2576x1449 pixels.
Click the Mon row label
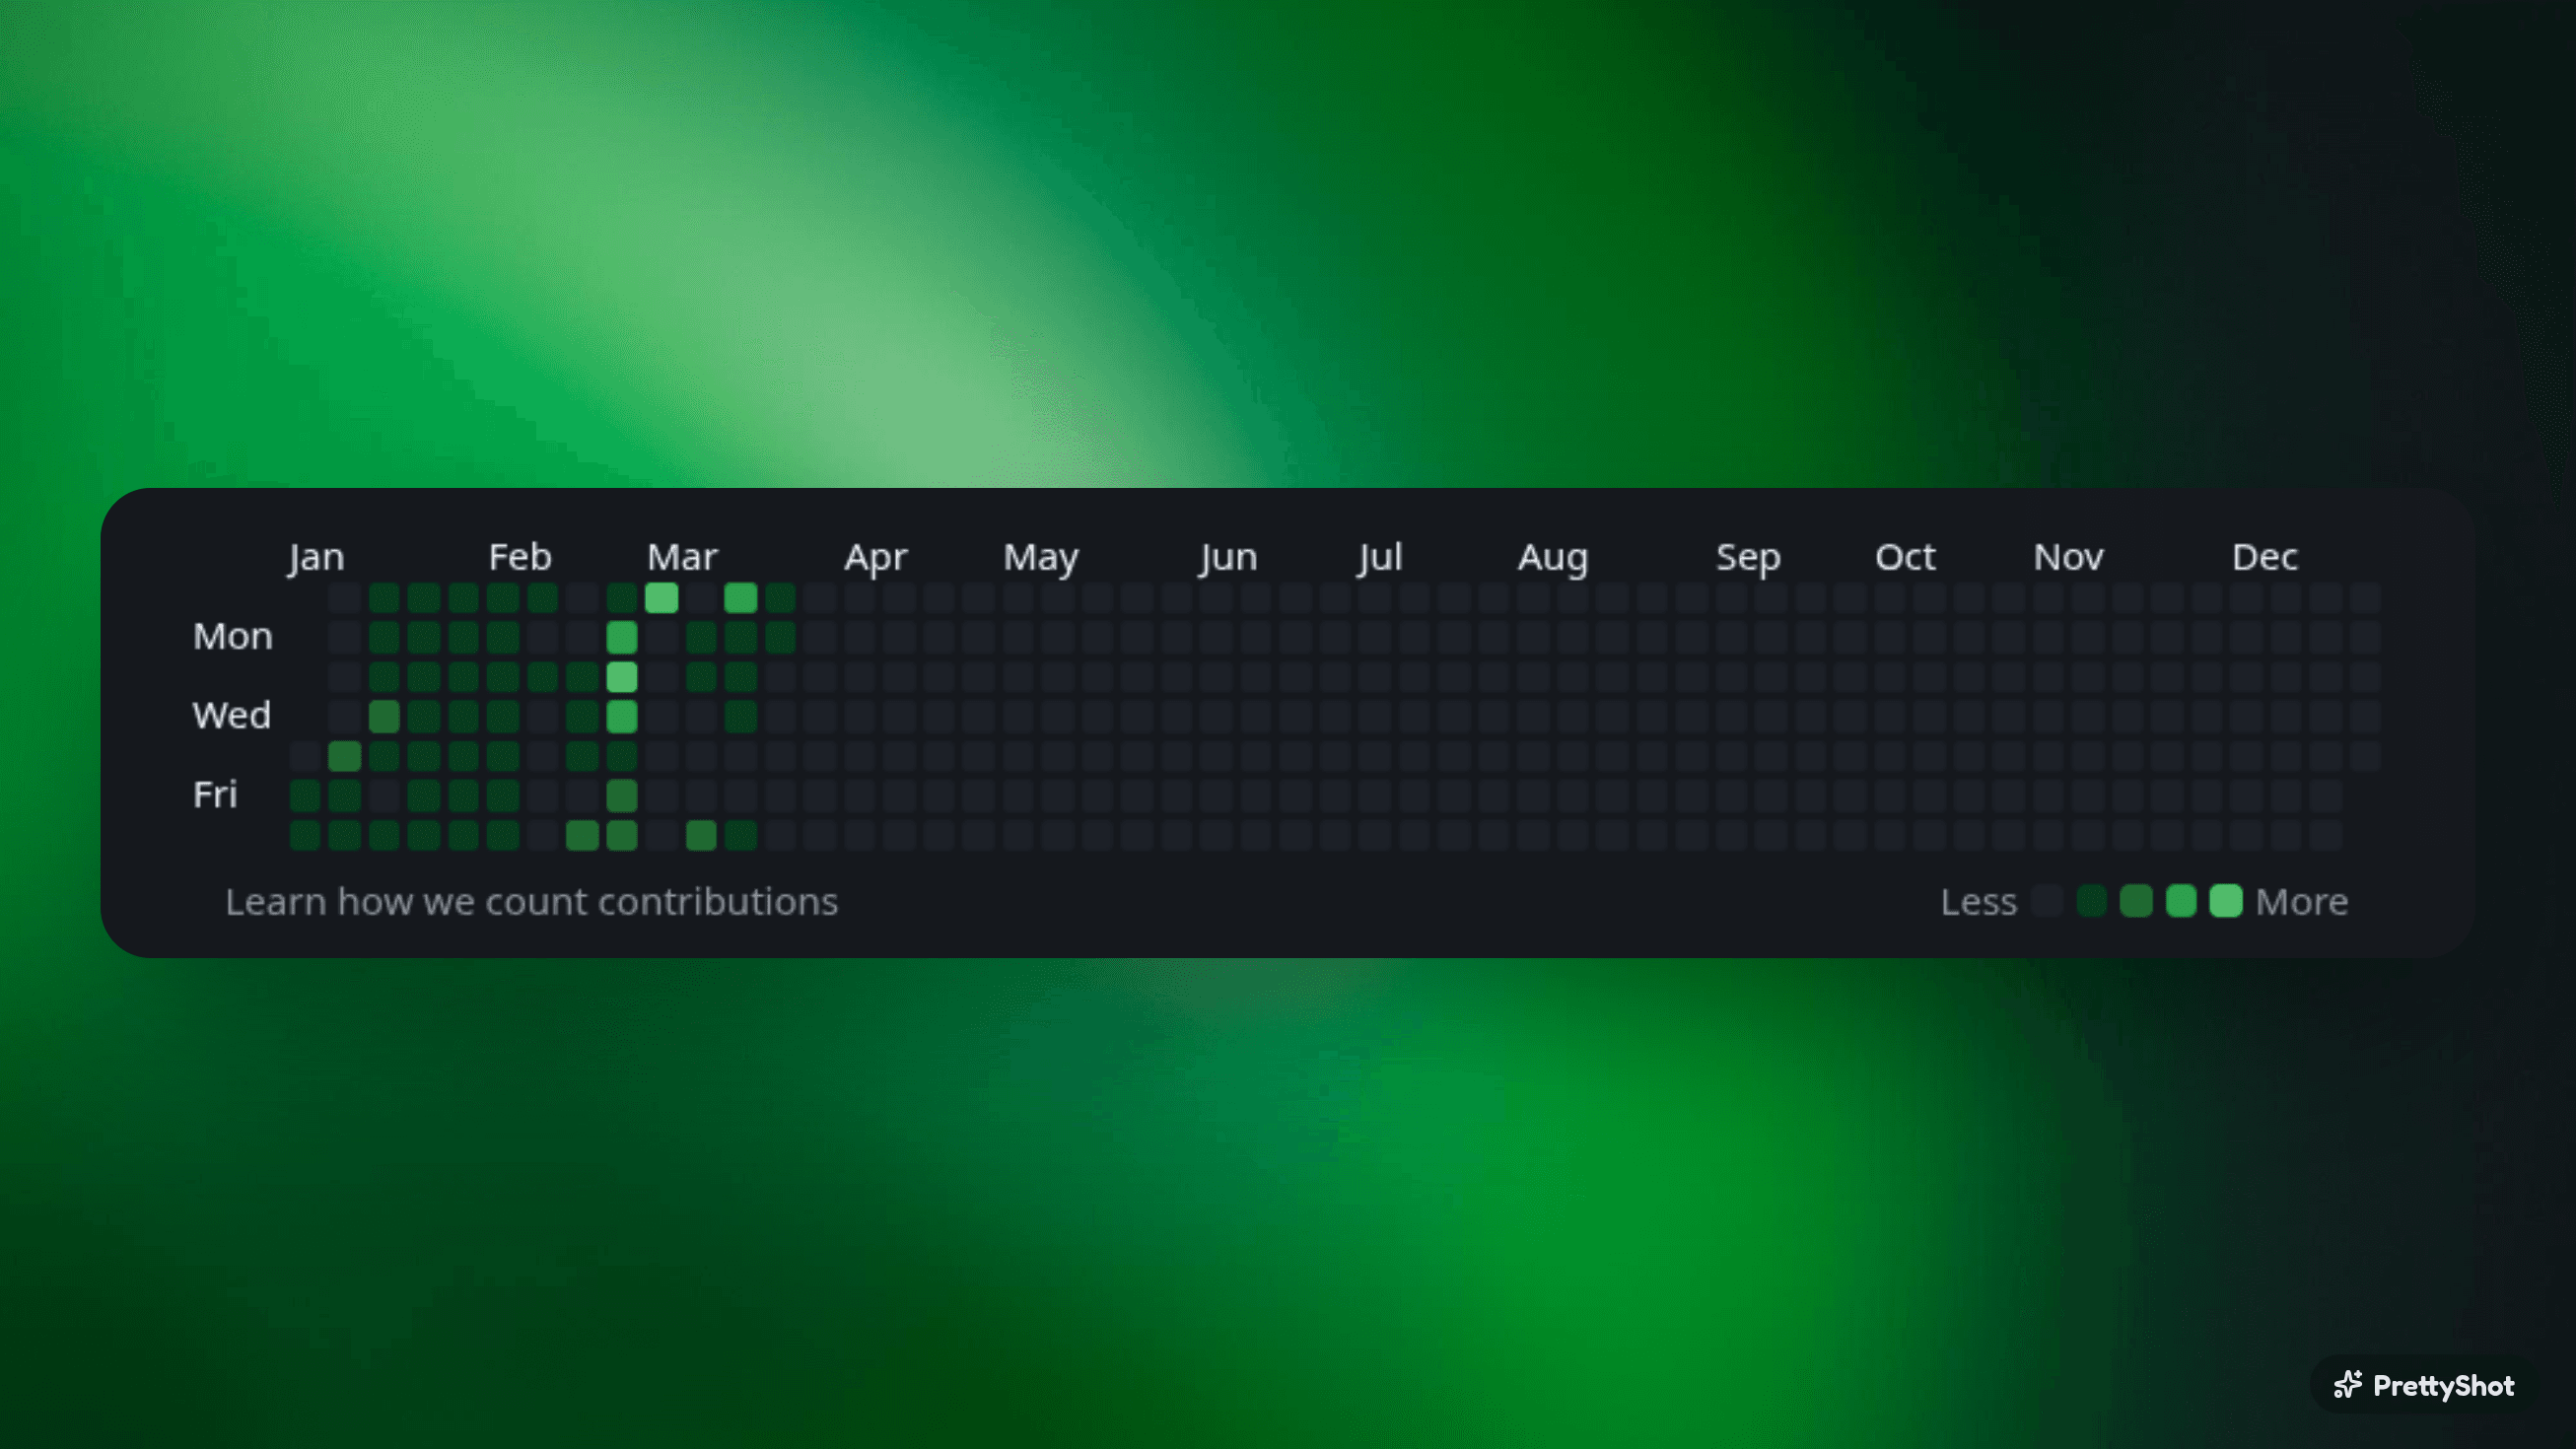point(232,636)
